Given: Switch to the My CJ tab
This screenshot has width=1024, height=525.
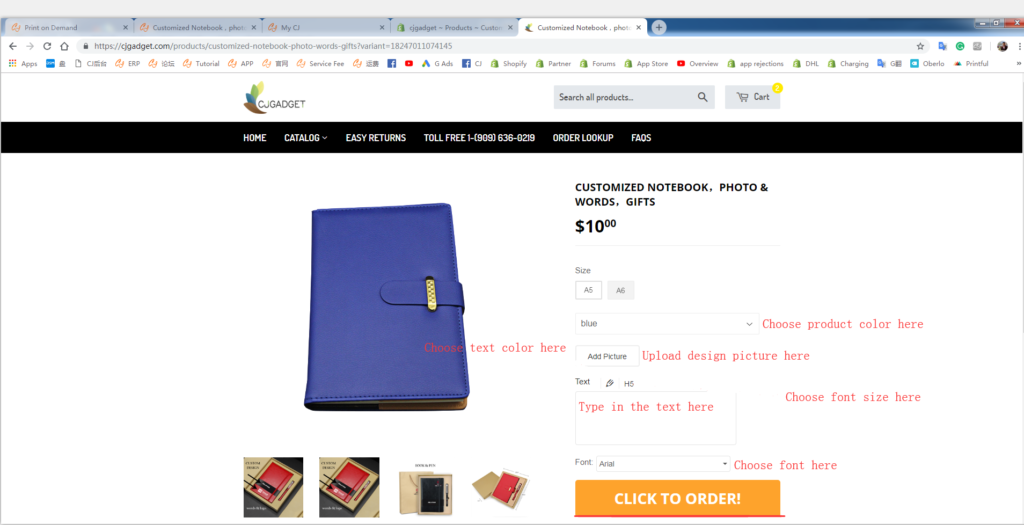Looking at the screenshot, I should (327, 27).
